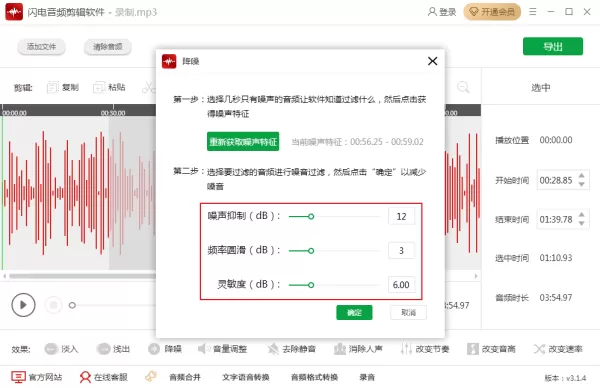
Task: Apply the 消除人声 vocal removal effect
Action: tap(358, 349)
